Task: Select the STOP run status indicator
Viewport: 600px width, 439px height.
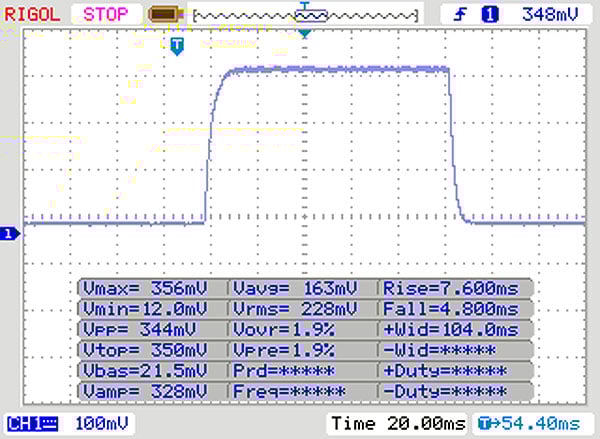Action: 106,15
